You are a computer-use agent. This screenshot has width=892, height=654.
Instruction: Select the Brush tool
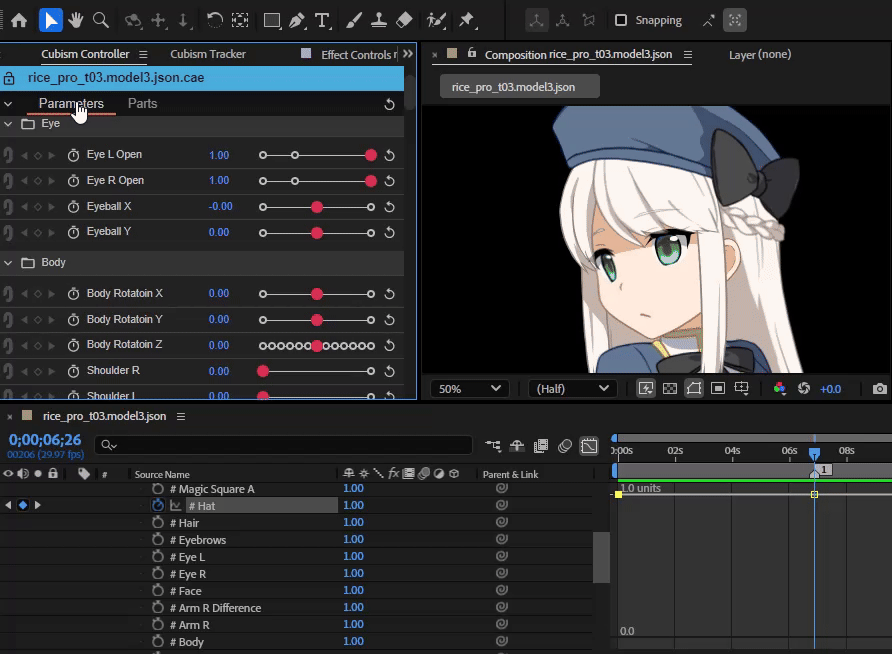click(x=353, y=20)
